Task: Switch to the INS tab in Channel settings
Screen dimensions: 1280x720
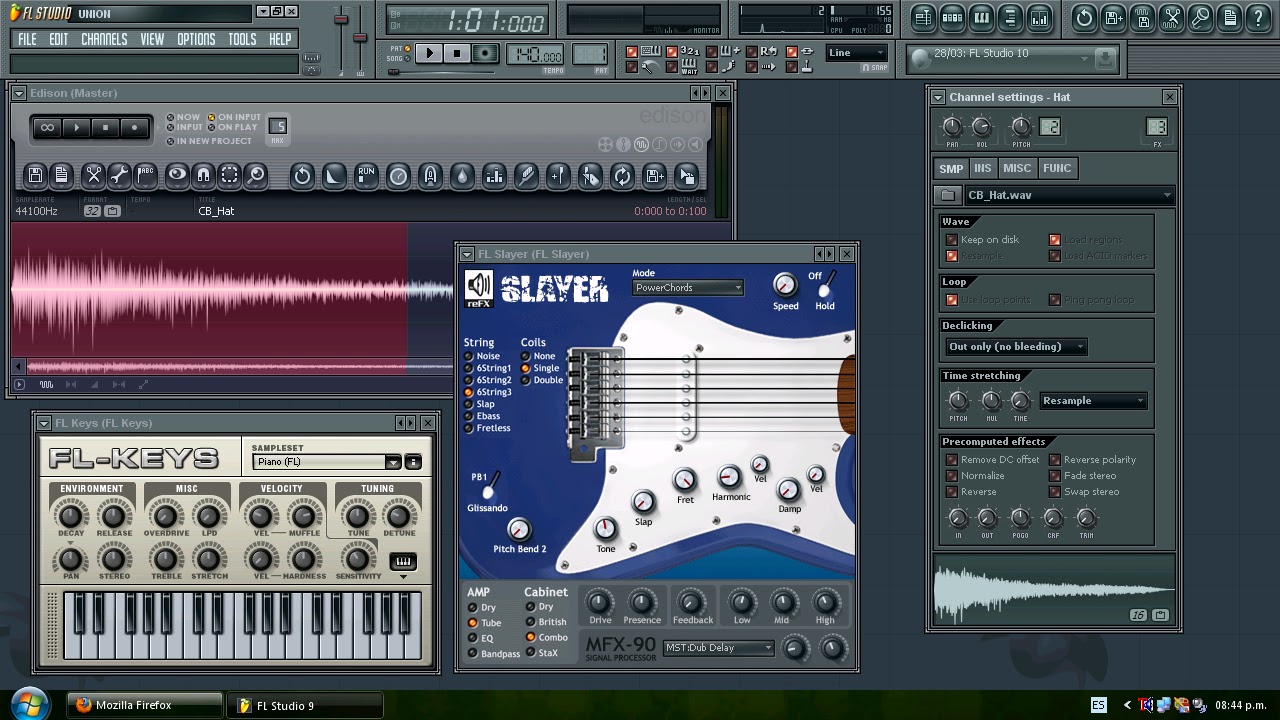Action: pyautogui.click(x=982, y=168)
